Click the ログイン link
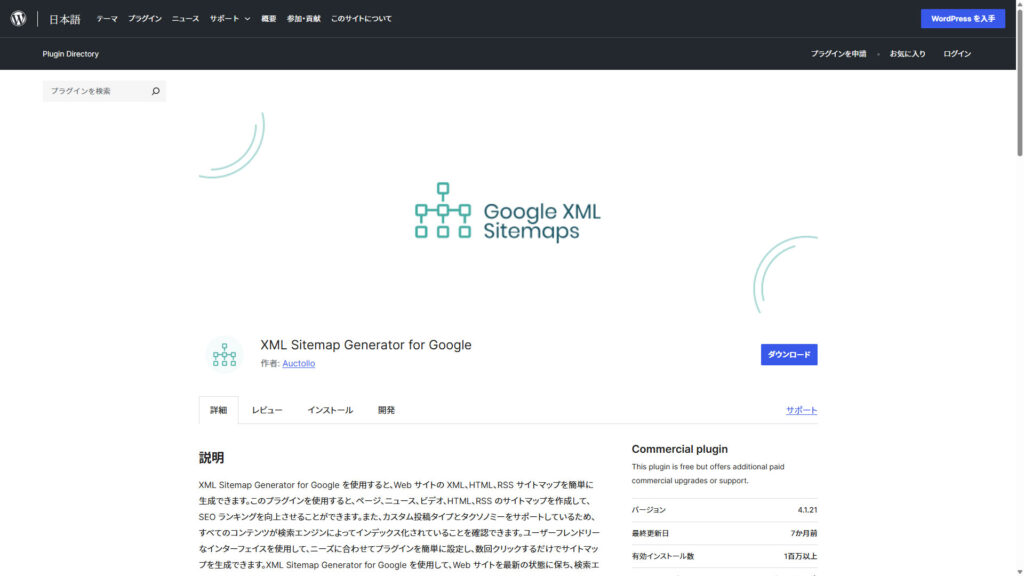 [x=957, y=54]
